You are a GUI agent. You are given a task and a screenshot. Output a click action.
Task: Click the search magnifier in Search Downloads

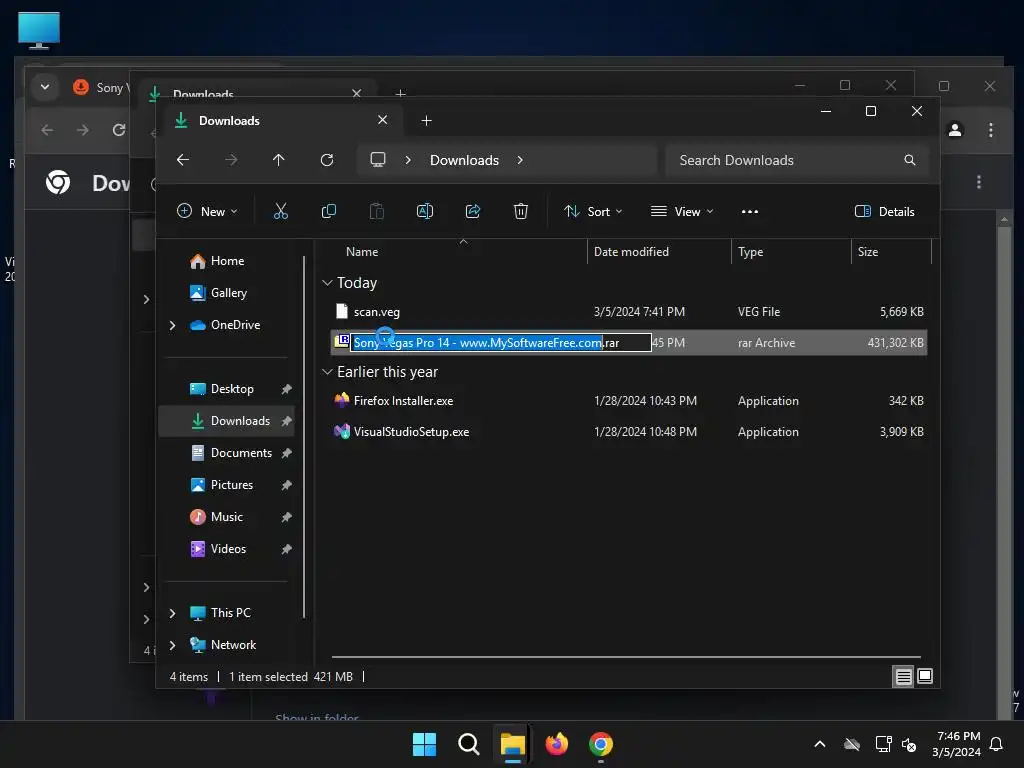tap(910, 160)
